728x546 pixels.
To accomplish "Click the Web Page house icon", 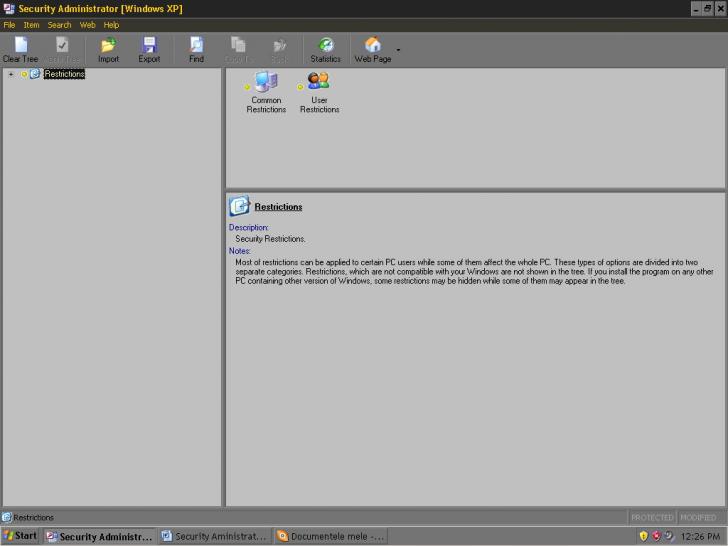I will click(x=373, y=45).
